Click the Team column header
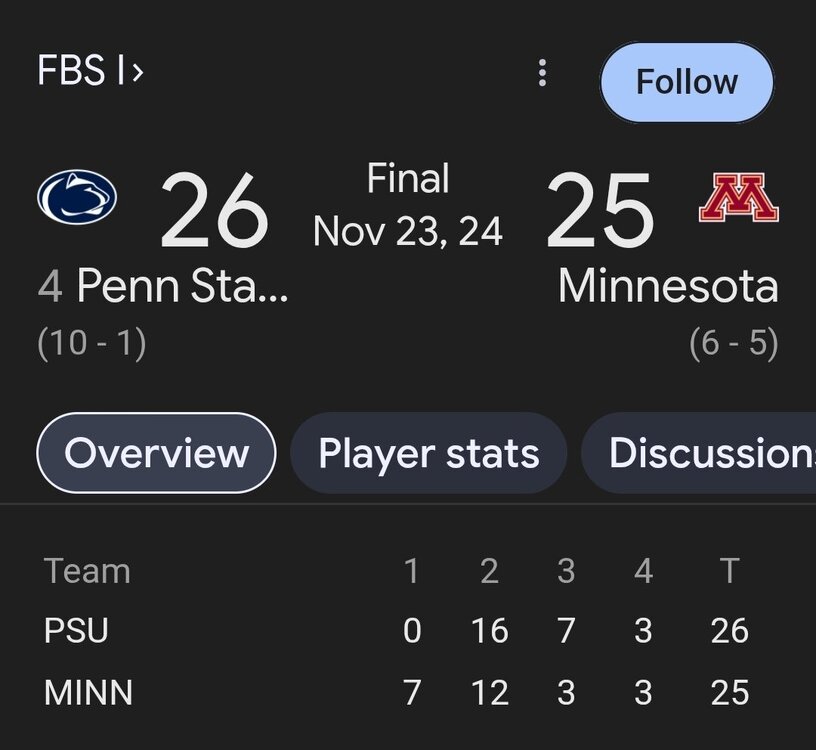Viewport: 816px width, 750px height. pyautogui.click(x=87, y=571)
